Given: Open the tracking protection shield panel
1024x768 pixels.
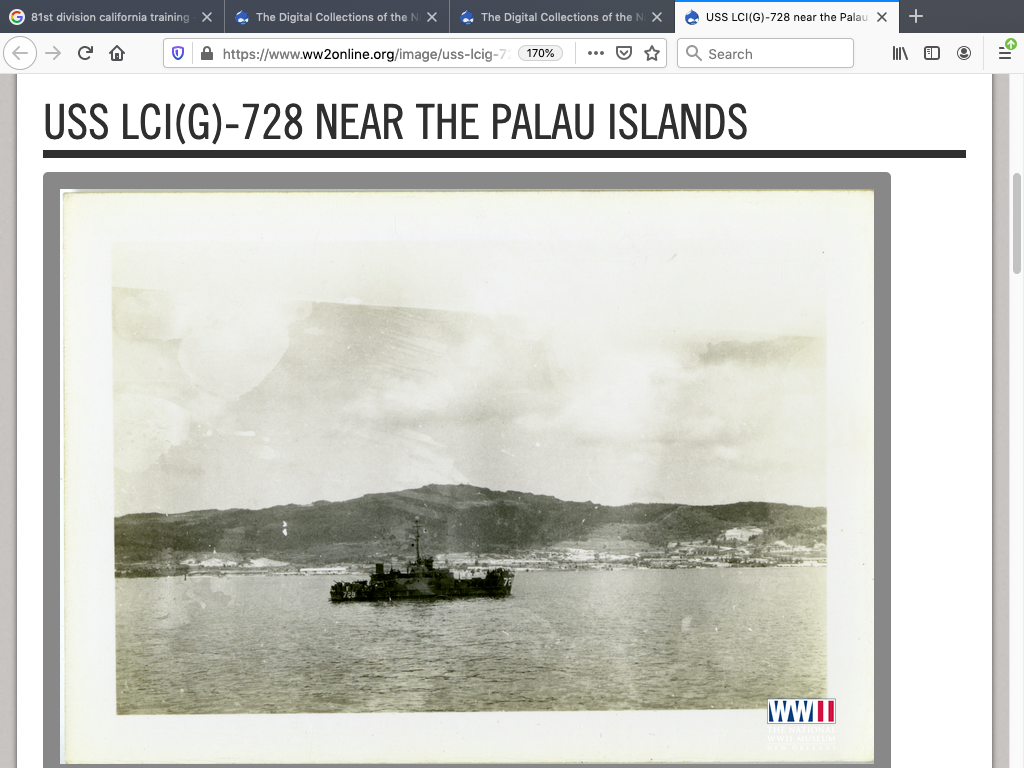Looking at the screenshot, I should point(179,54).
